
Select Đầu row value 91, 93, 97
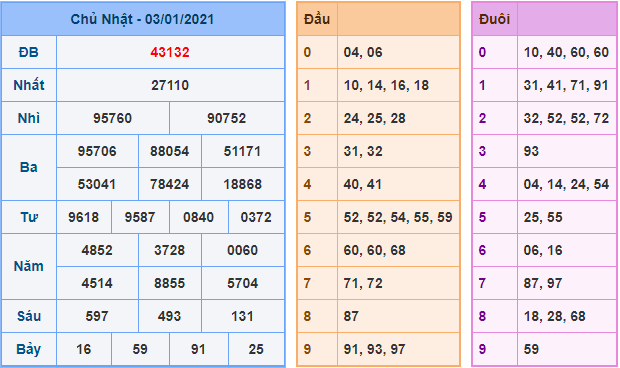(374, 349)
